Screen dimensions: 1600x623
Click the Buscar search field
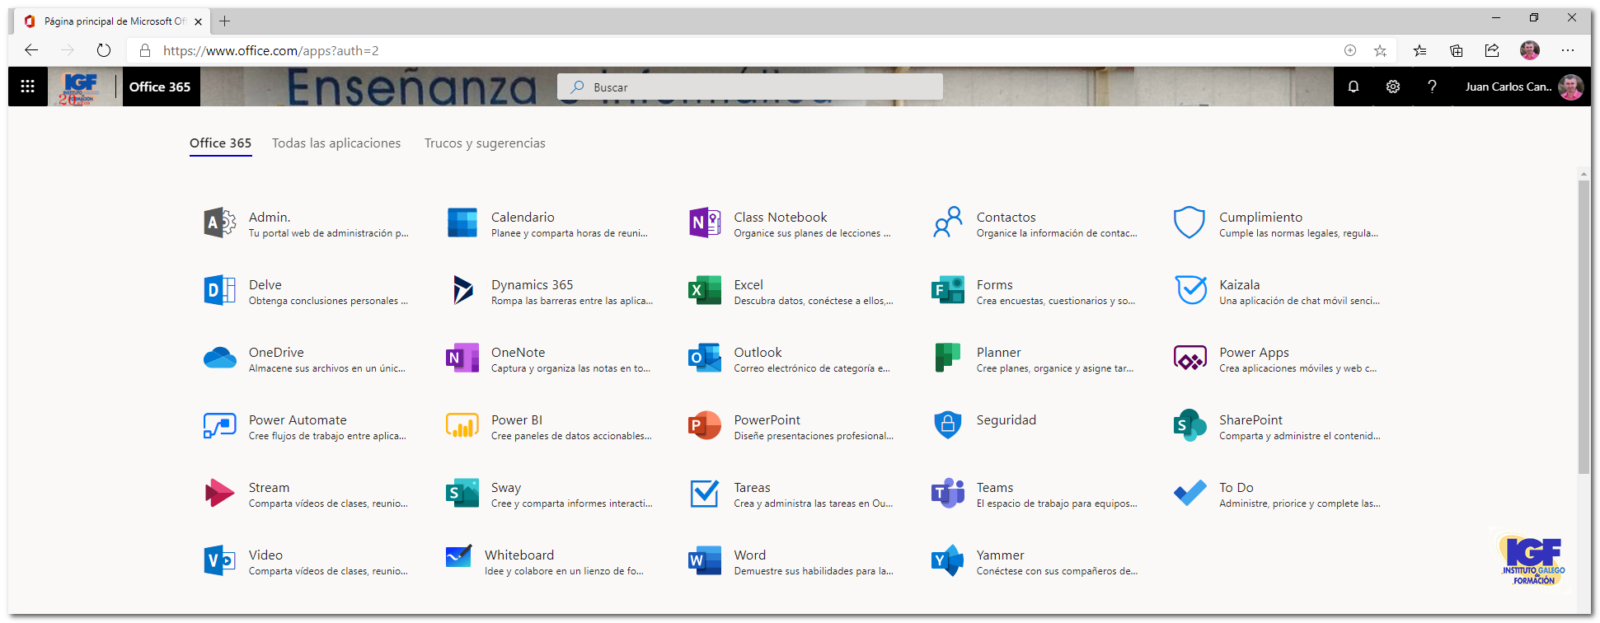(x=750, y=87)
